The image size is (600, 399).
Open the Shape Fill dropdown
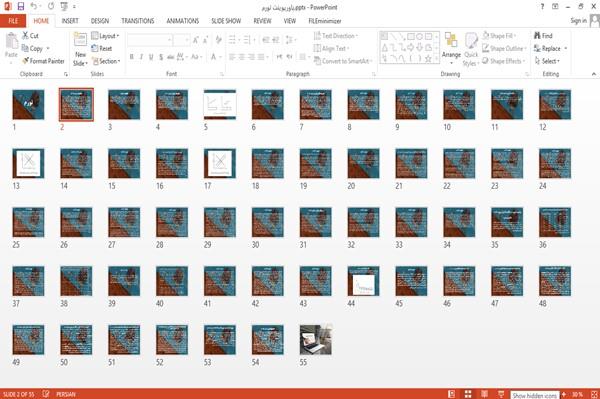pyautogui.click(x=499, y=36)
